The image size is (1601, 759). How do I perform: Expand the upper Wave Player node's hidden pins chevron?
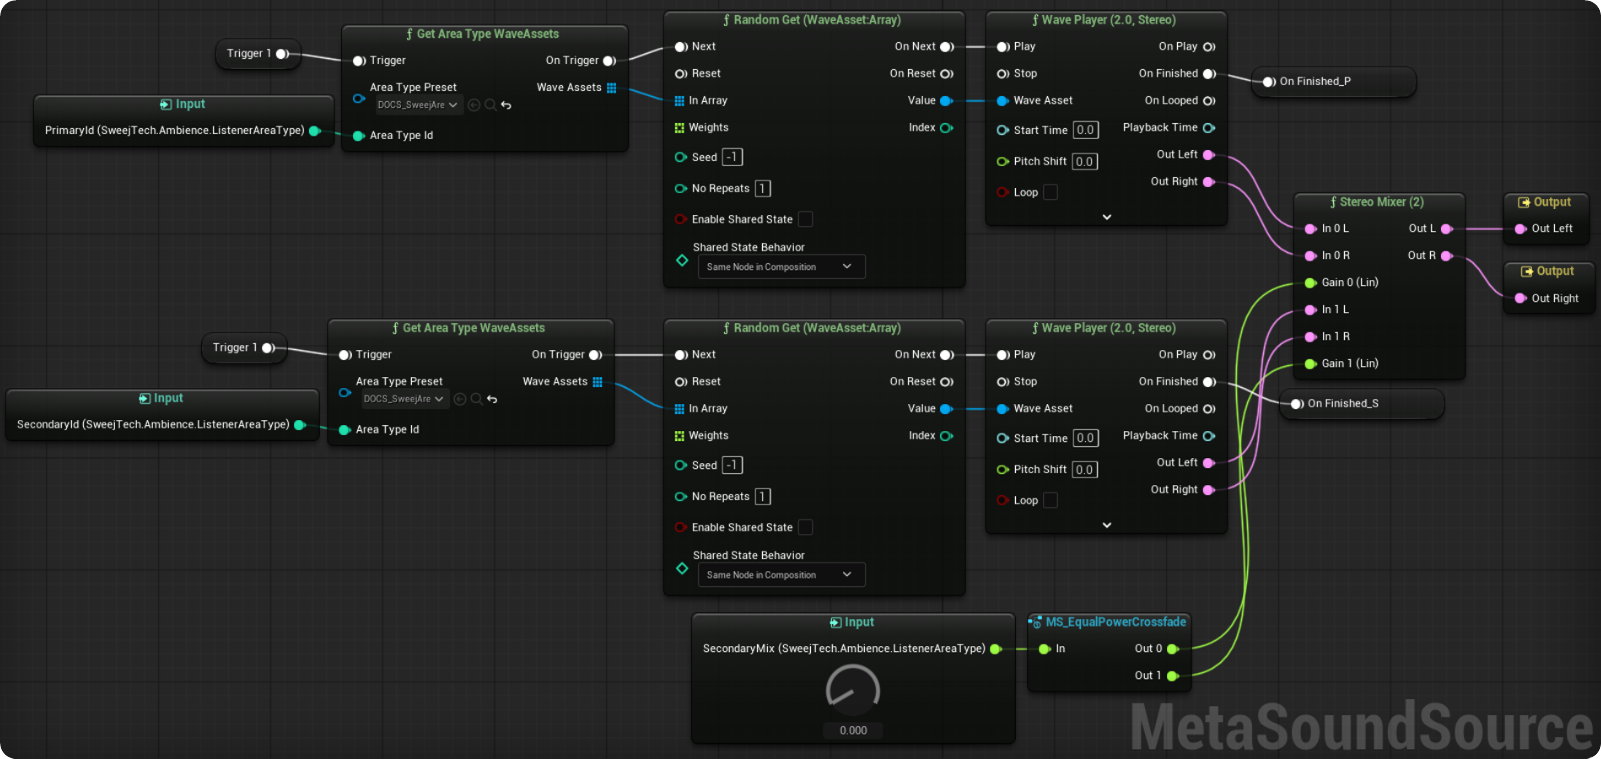(1107, 217)
